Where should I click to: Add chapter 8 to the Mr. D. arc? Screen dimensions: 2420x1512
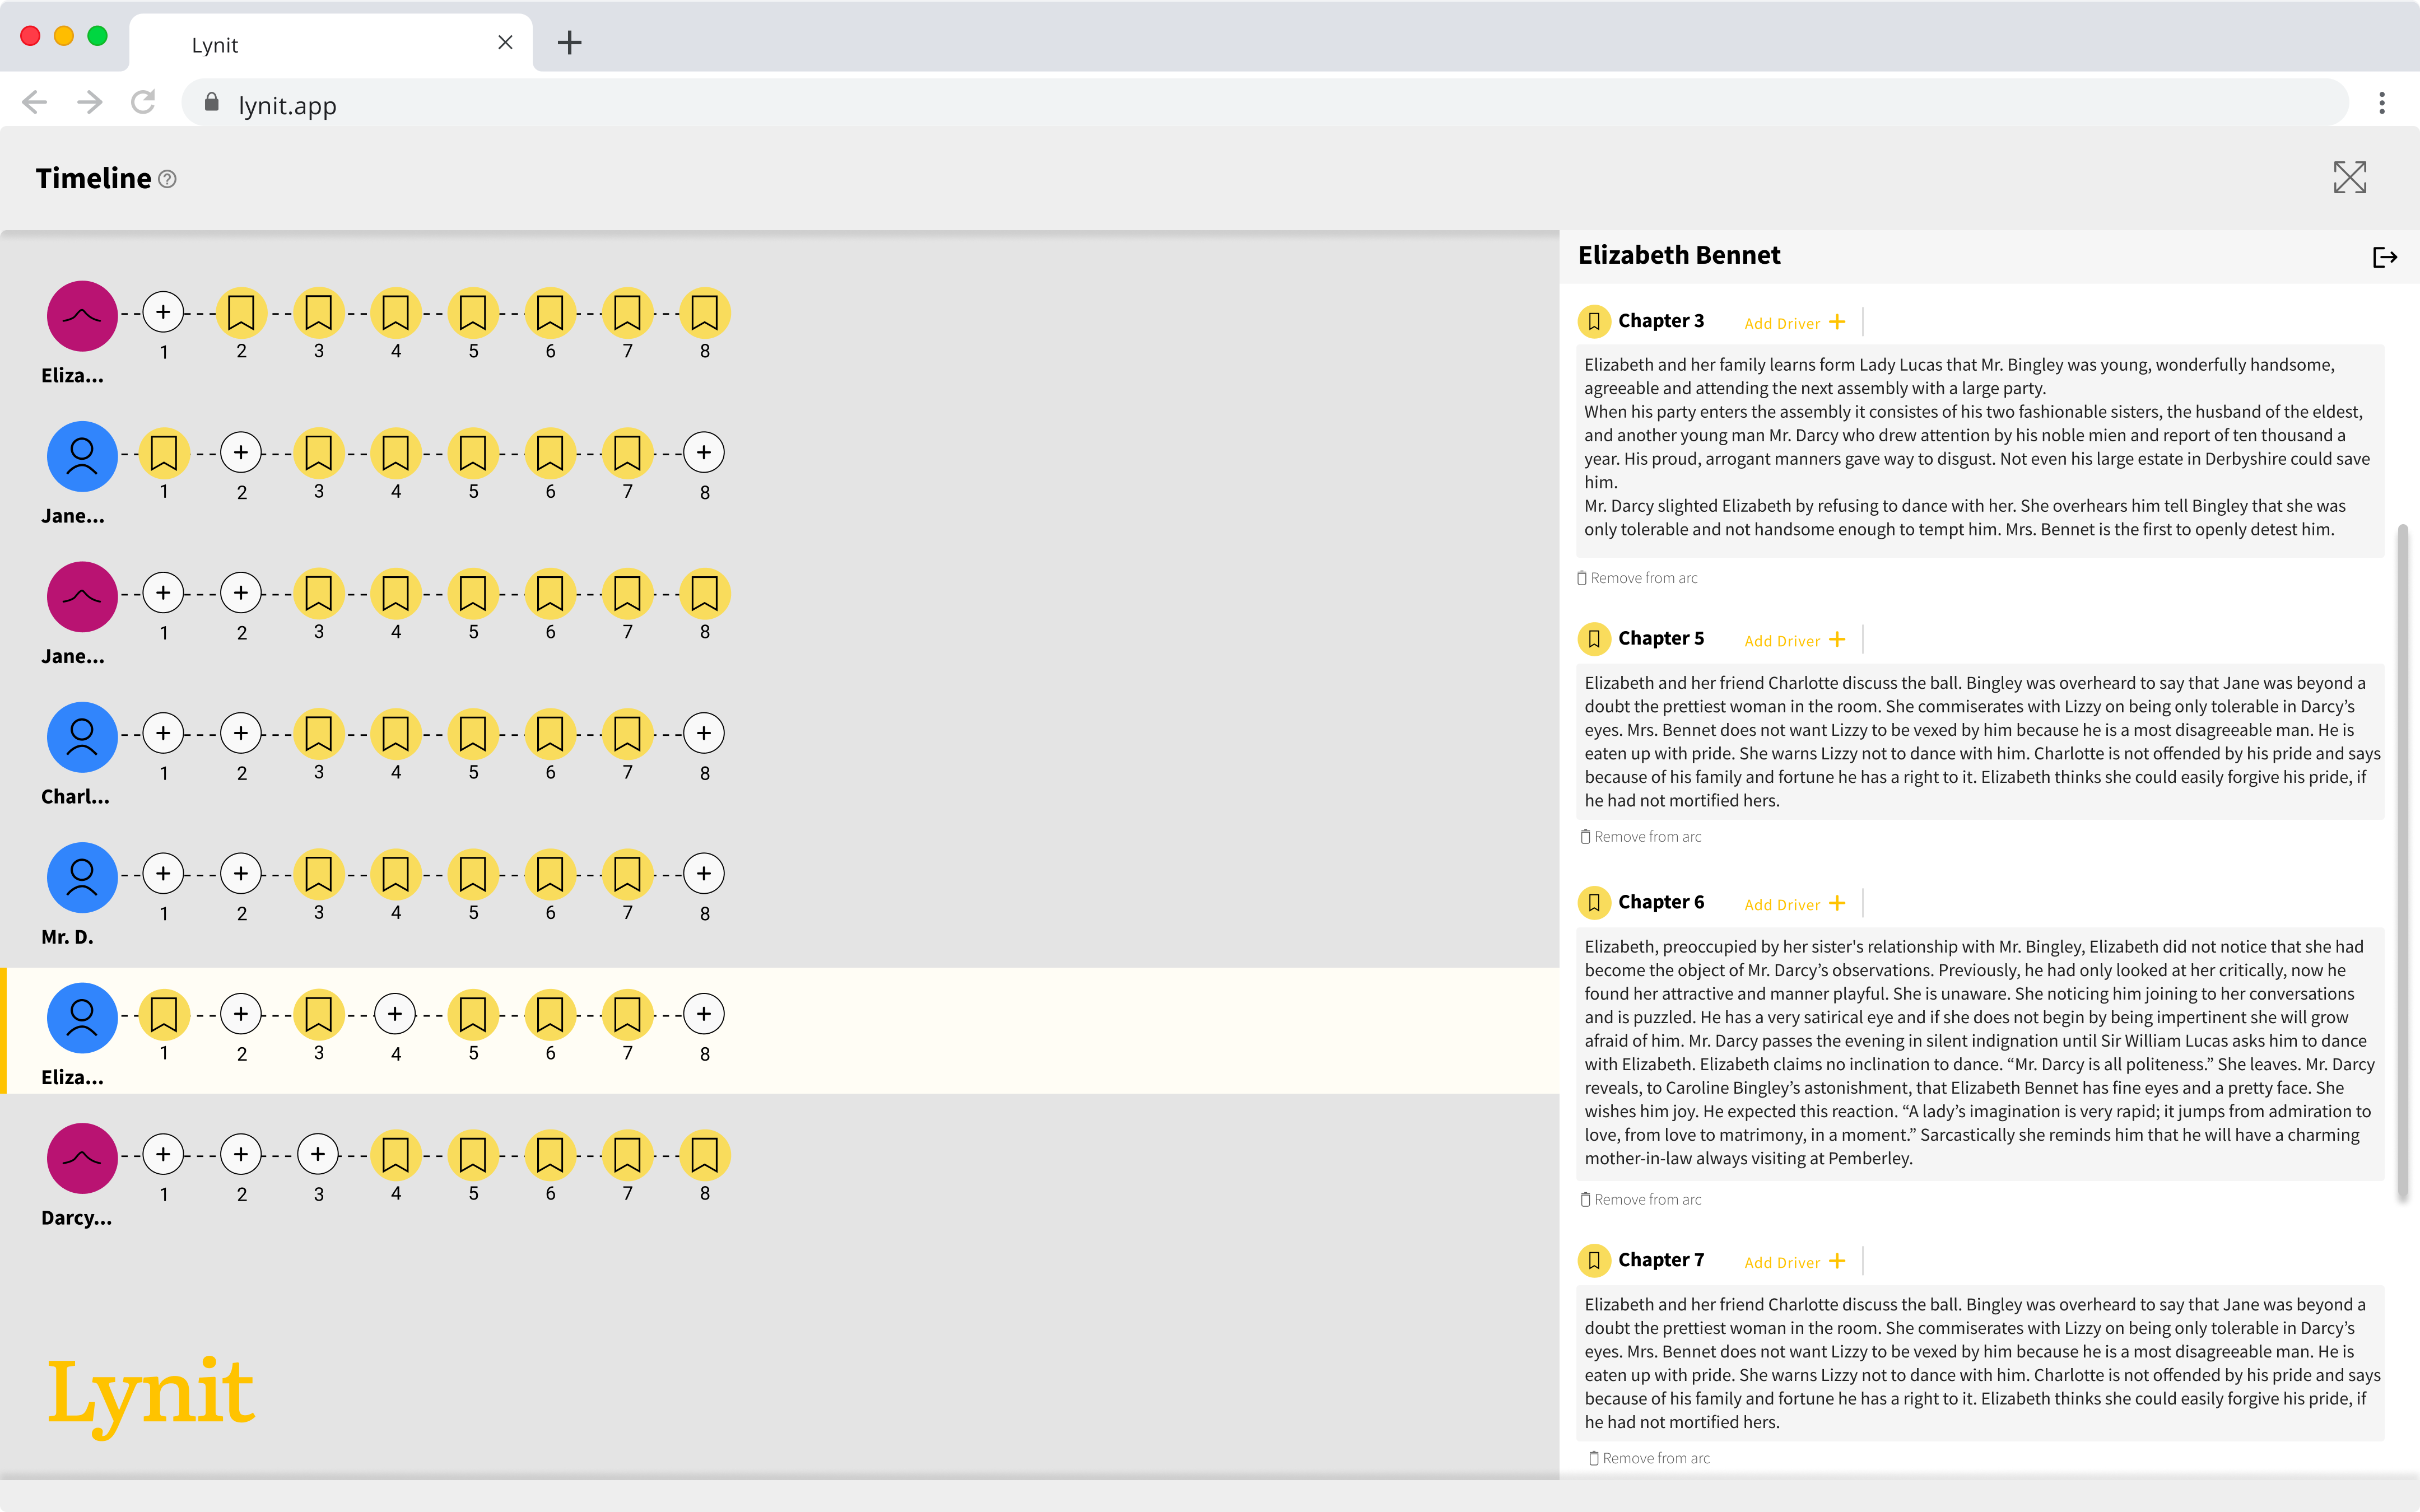(x=704, y=874)
